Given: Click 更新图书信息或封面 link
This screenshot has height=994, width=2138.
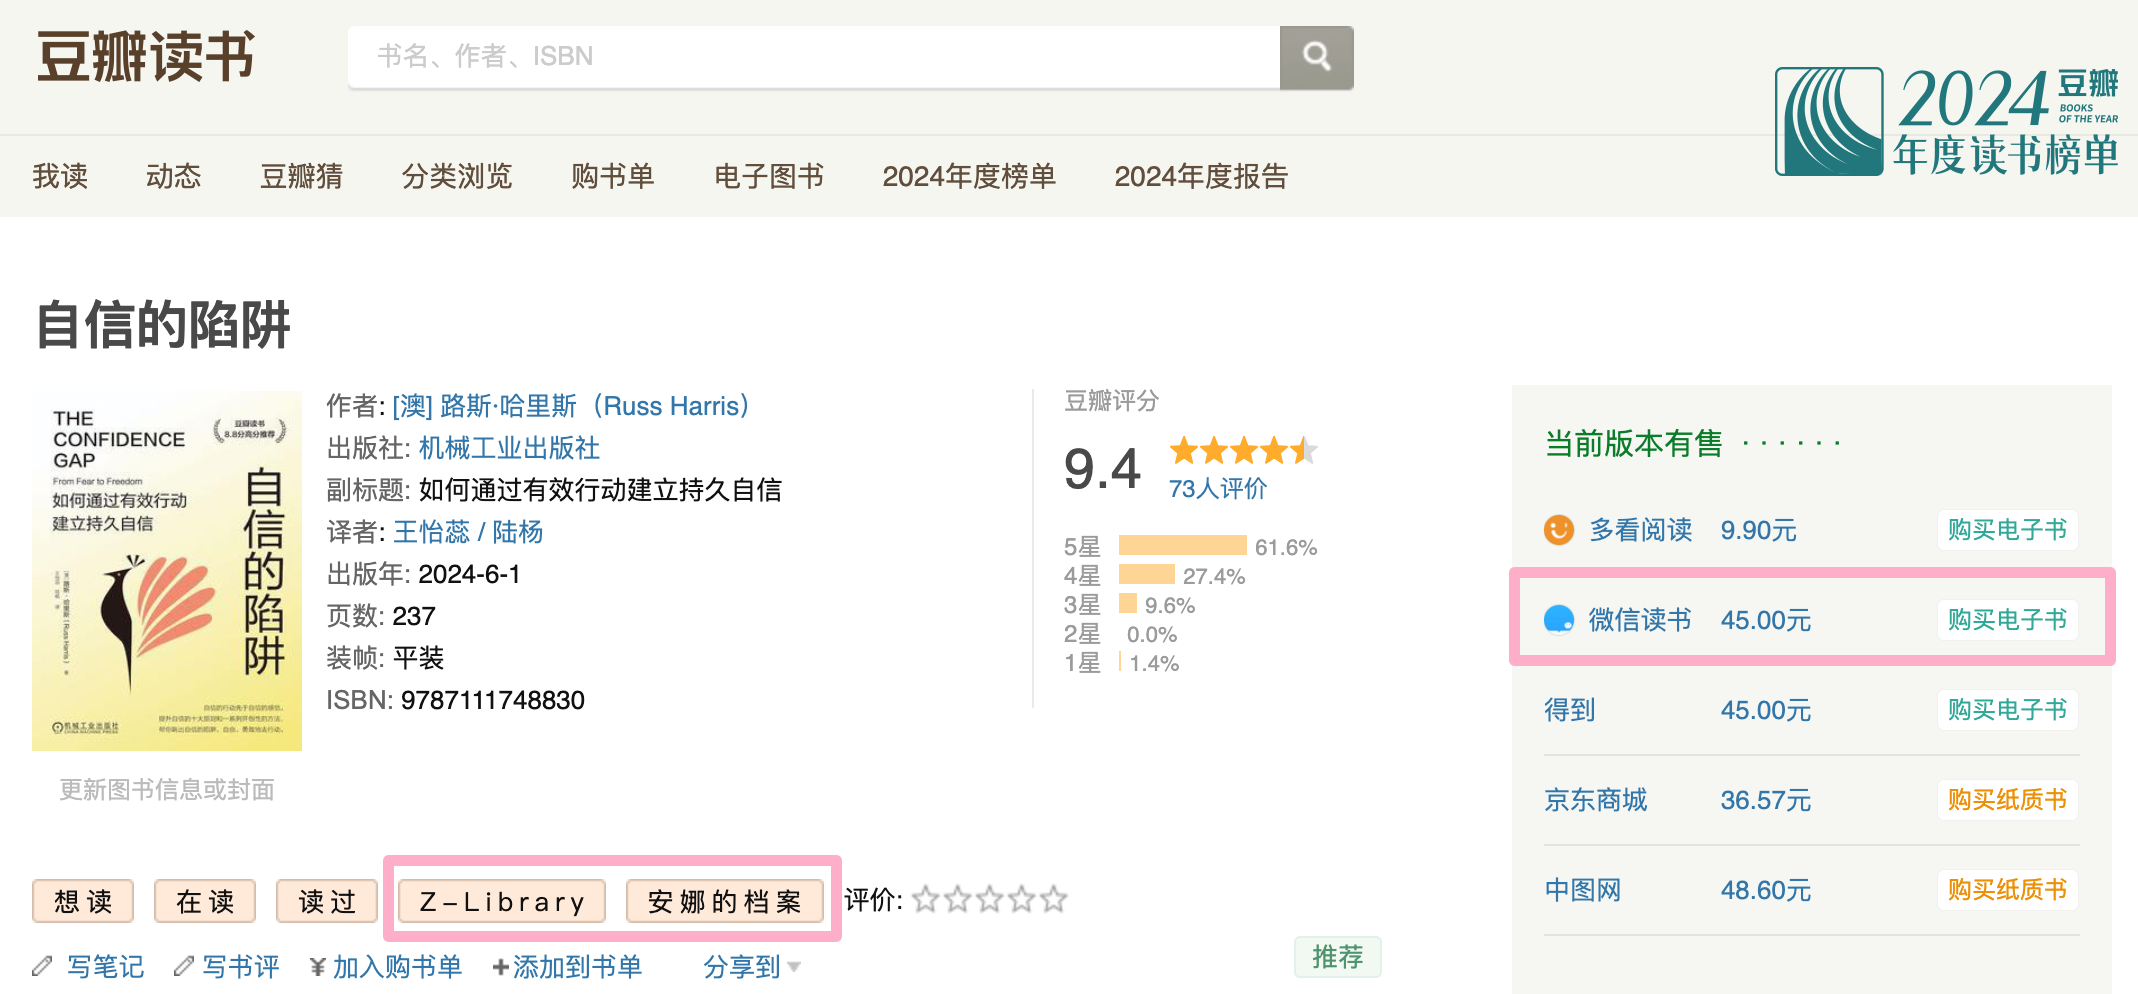Looking at the screenshot, I should pyautogui.click(x=167, y=790).
